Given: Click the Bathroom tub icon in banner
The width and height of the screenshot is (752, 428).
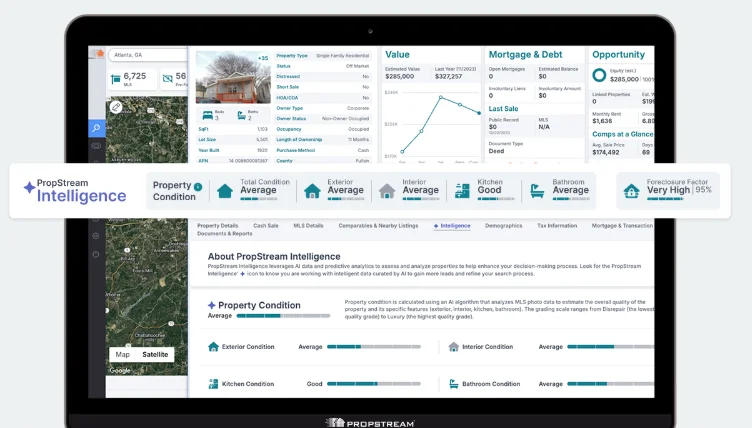Looking at the screenshot, I should pyautogui.click(x=537, y=191).
